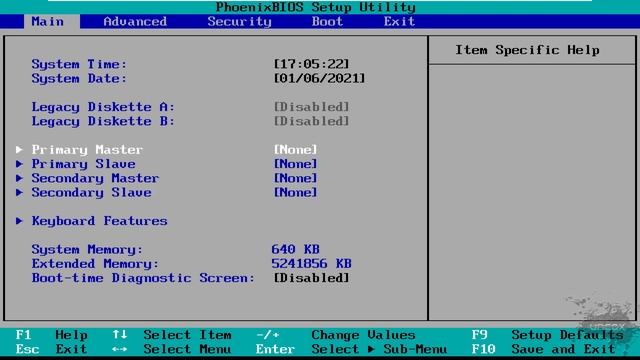Screen dimensions: 640x360
Task: Click the F10 Save and Exit hint
Action: coord(543,349)
